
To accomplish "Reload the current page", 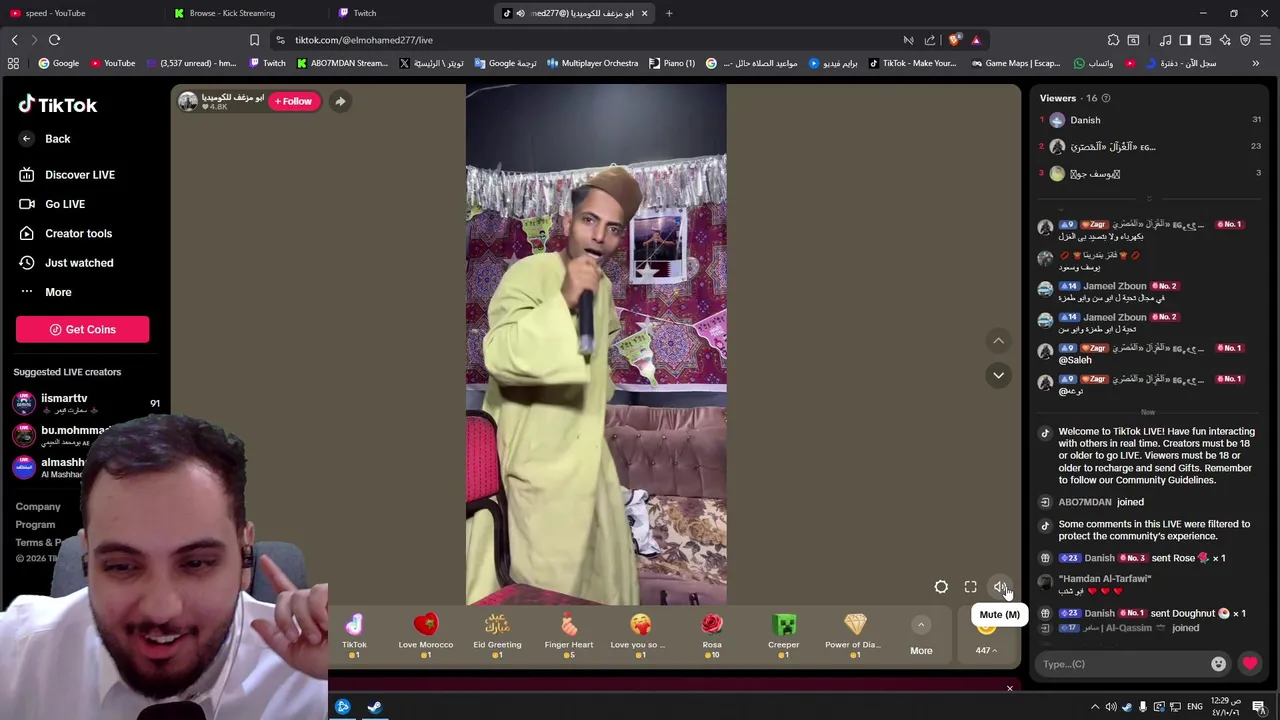I will pyautogui.click(x=54, y=40).
